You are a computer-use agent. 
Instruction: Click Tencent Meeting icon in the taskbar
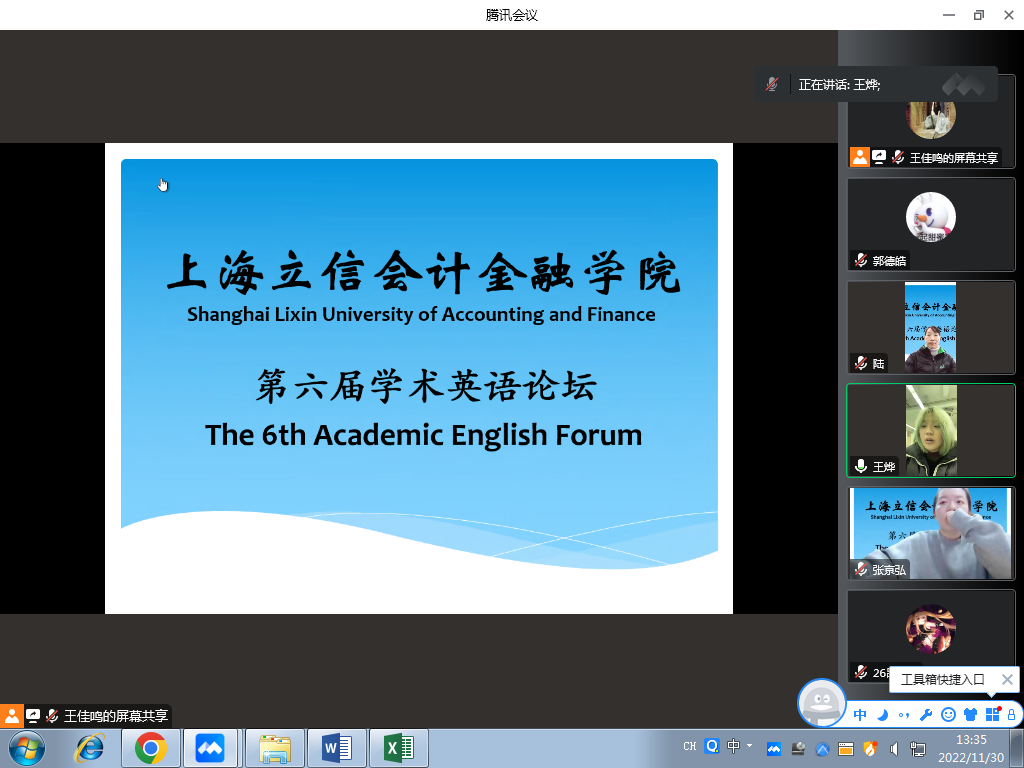210,748
